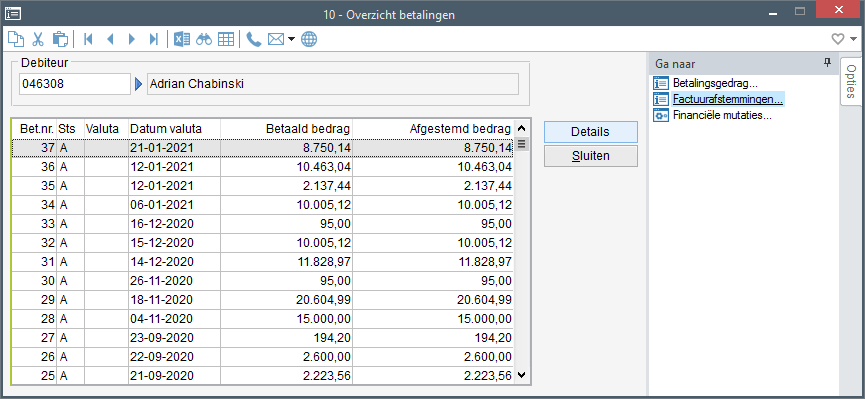Image resolution: width=865 pixels, height=399 pixels.
Task: Click the Betaald bedrag column header
Action: click(x=286, y=129)
